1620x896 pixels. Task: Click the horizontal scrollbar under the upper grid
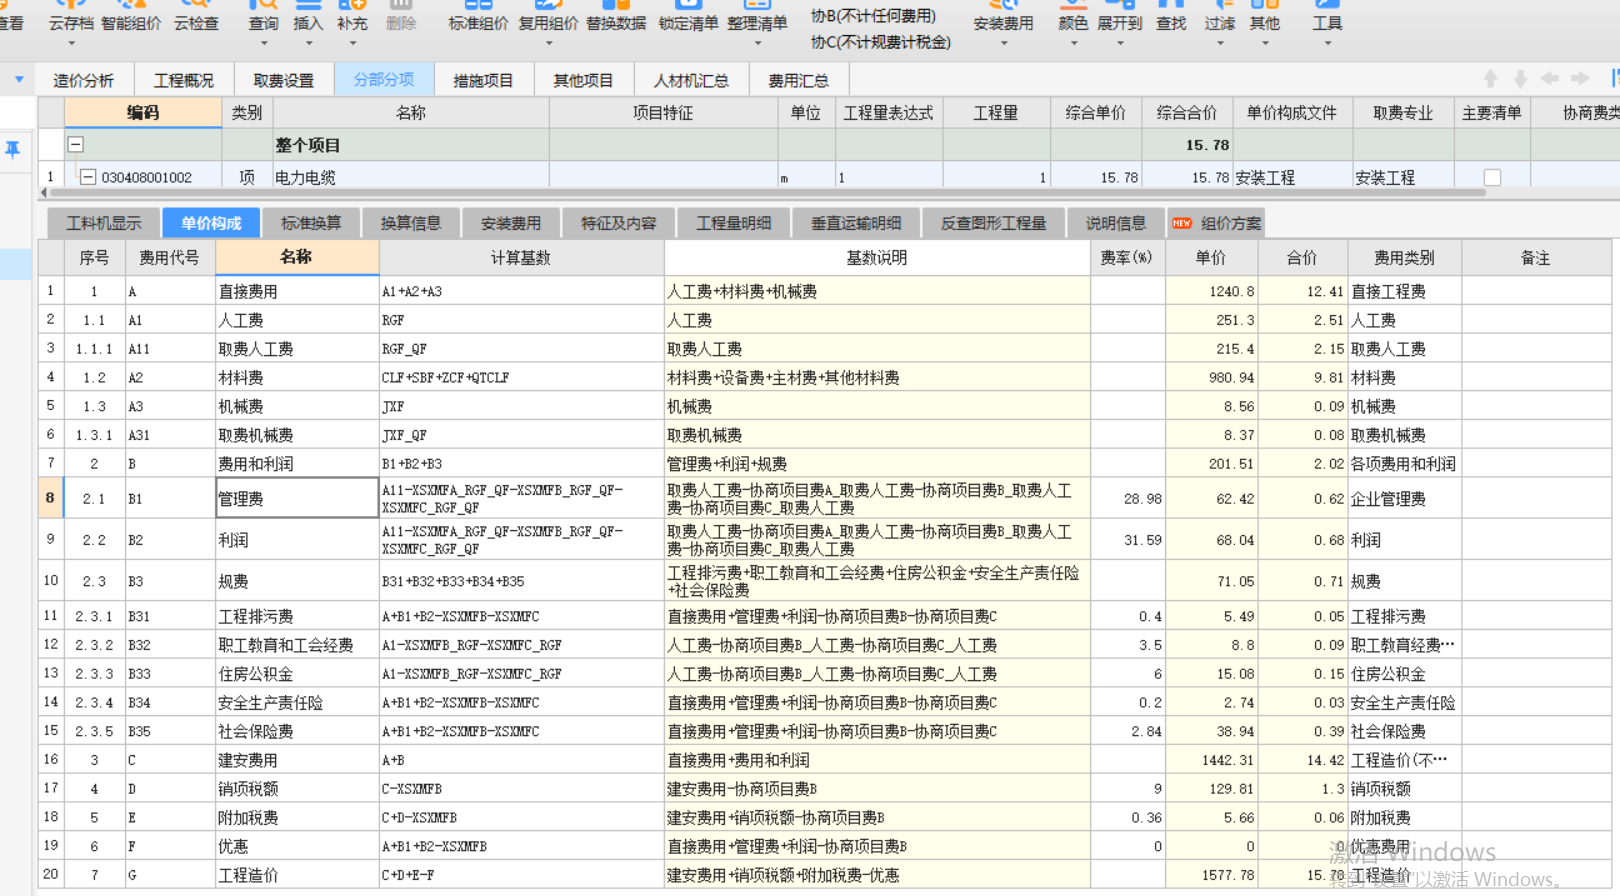pos(768,192)
